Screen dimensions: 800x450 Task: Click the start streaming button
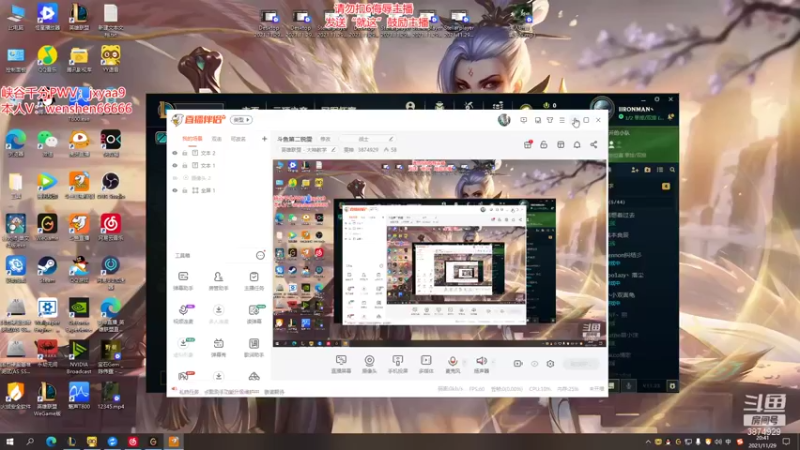pos(580,364)
